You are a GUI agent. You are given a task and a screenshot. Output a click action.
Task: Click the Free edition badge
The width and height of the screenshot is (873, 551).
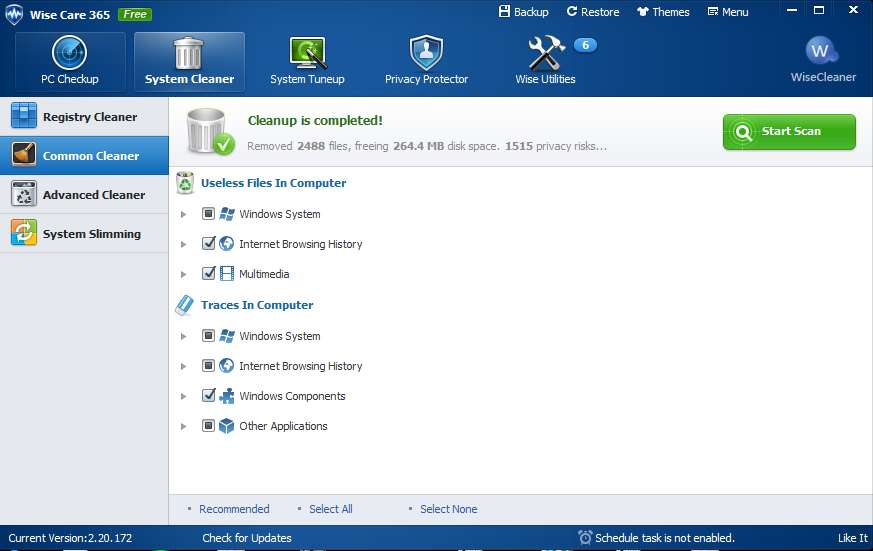(135, 14)
